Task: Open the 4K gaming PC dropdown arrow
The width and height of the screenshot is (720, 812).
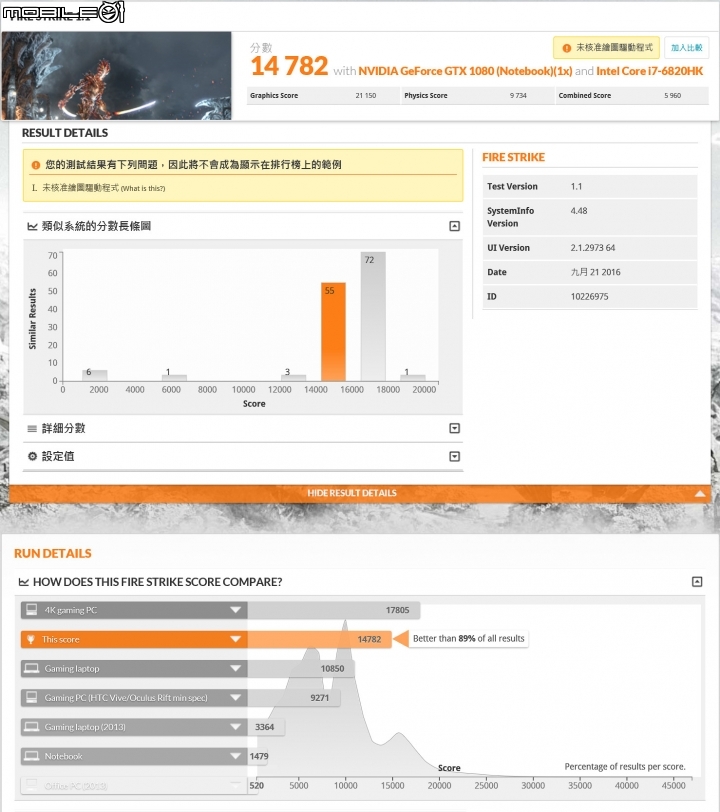Action: [x=236, y=610]
